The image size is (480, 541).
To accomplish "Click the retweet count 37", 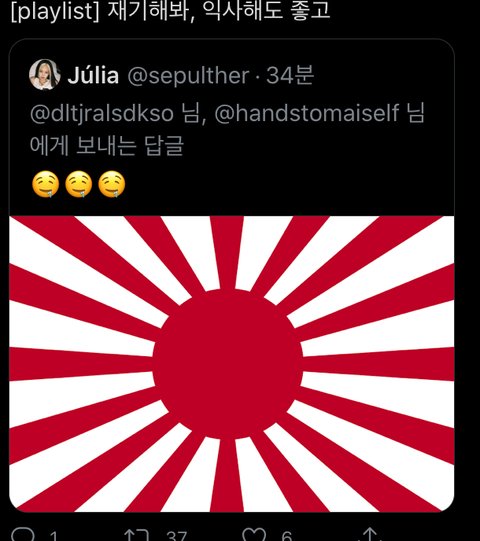I will [x=177, y=536].
